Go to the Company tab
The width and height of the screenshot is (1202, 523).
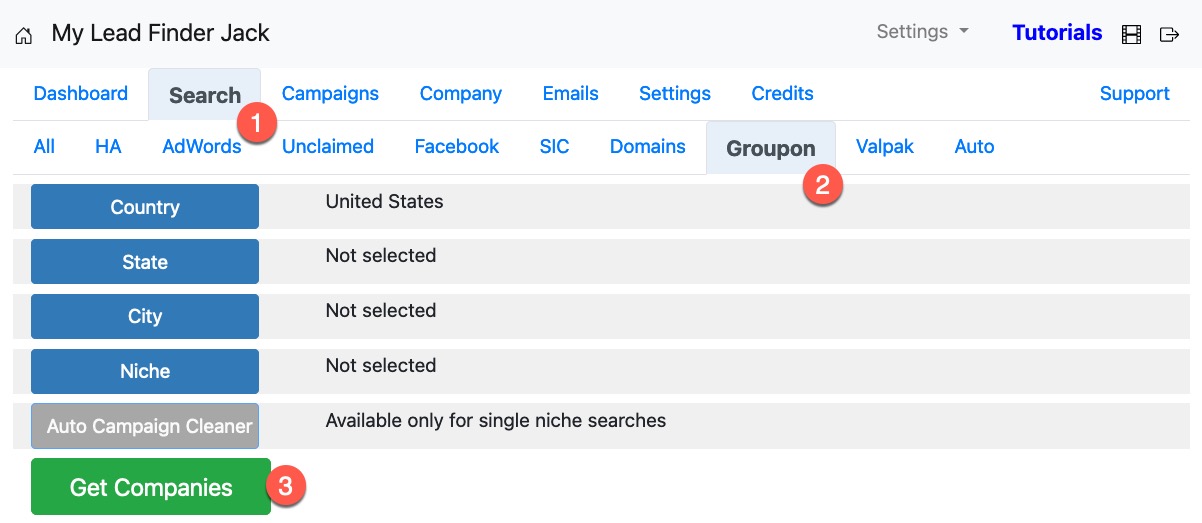pos(460,94)
